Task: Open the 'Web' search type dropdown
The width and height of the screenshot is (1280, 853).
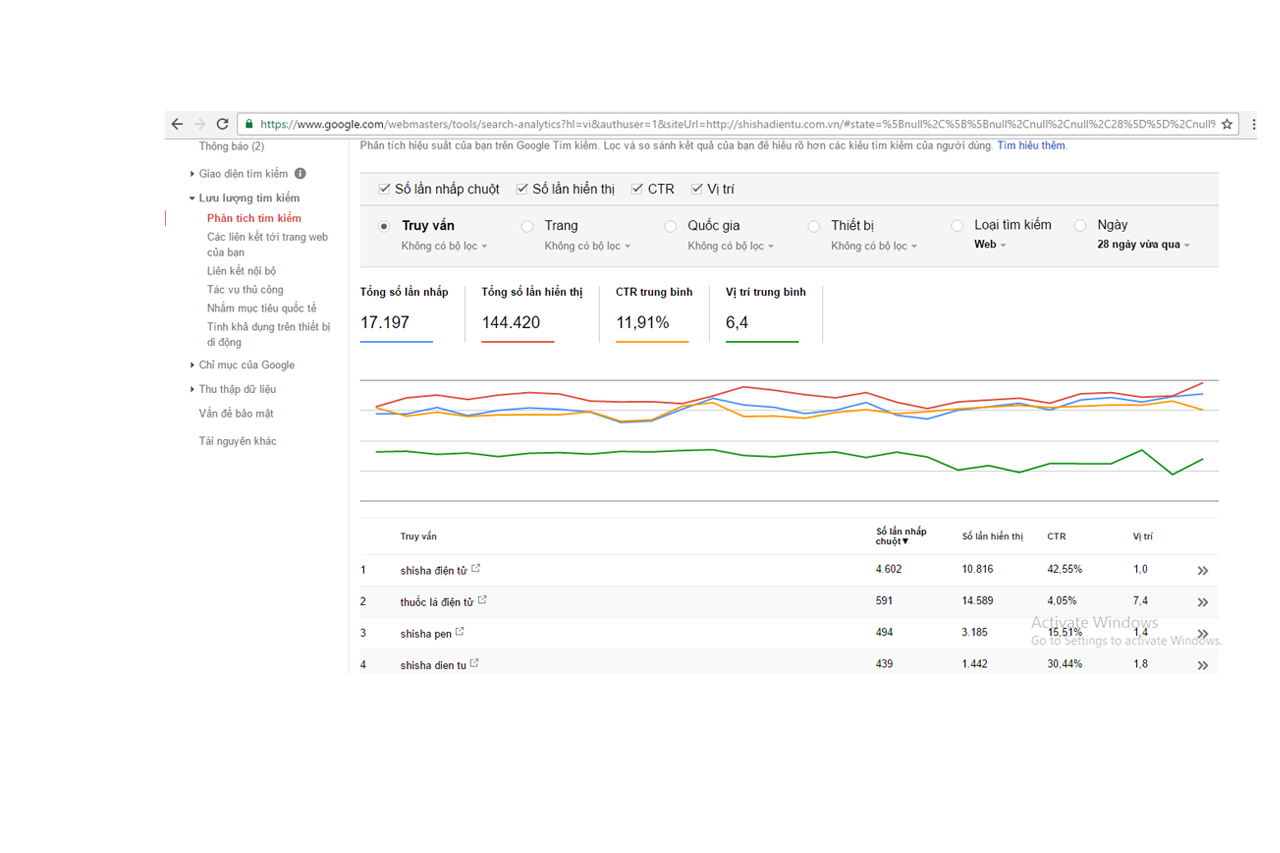Action: click(990, 245)
